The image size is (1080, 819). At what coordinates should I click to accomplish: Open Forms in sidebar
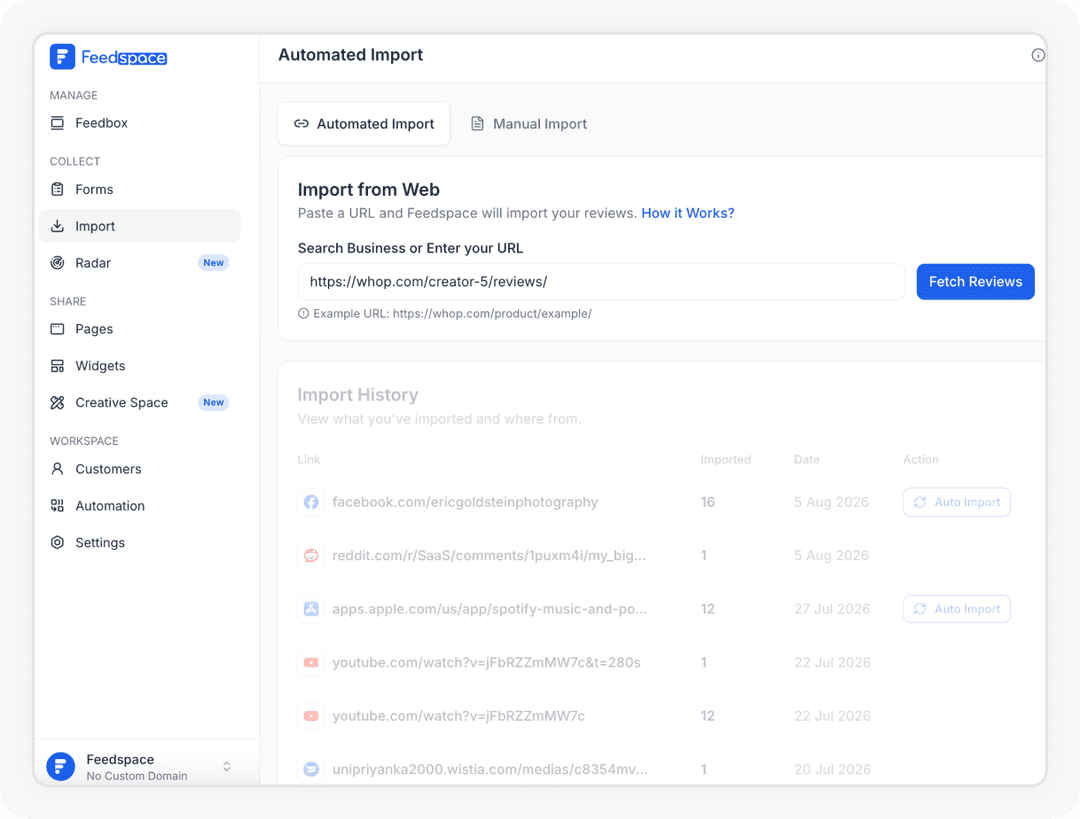tap(139, 189)
